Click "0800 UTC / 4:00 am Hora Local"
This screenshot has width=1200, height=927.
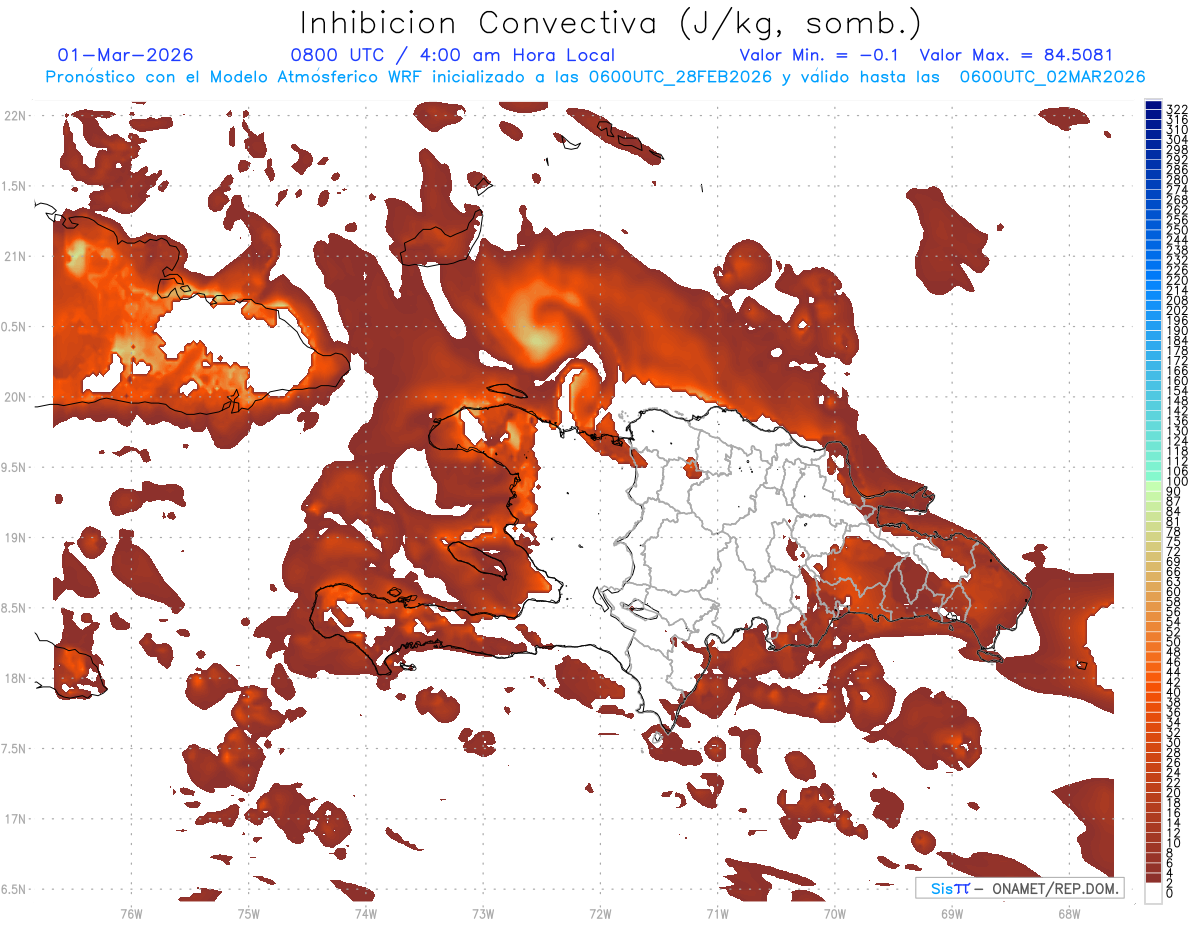tap(452, 55)
